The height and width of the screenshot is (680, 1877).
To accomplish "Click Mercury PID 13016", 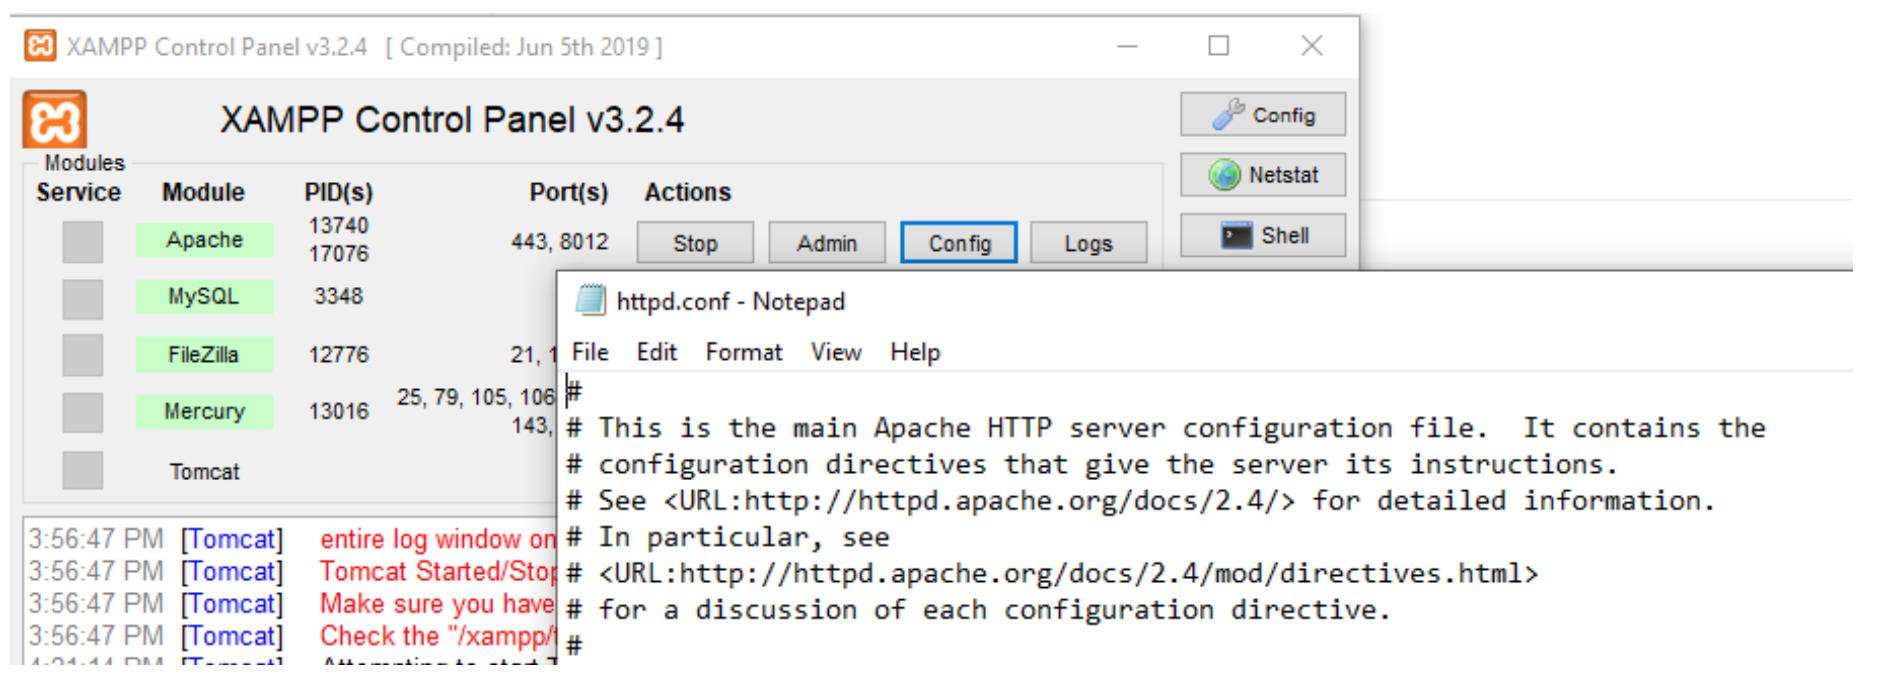I will pos(339,411).
